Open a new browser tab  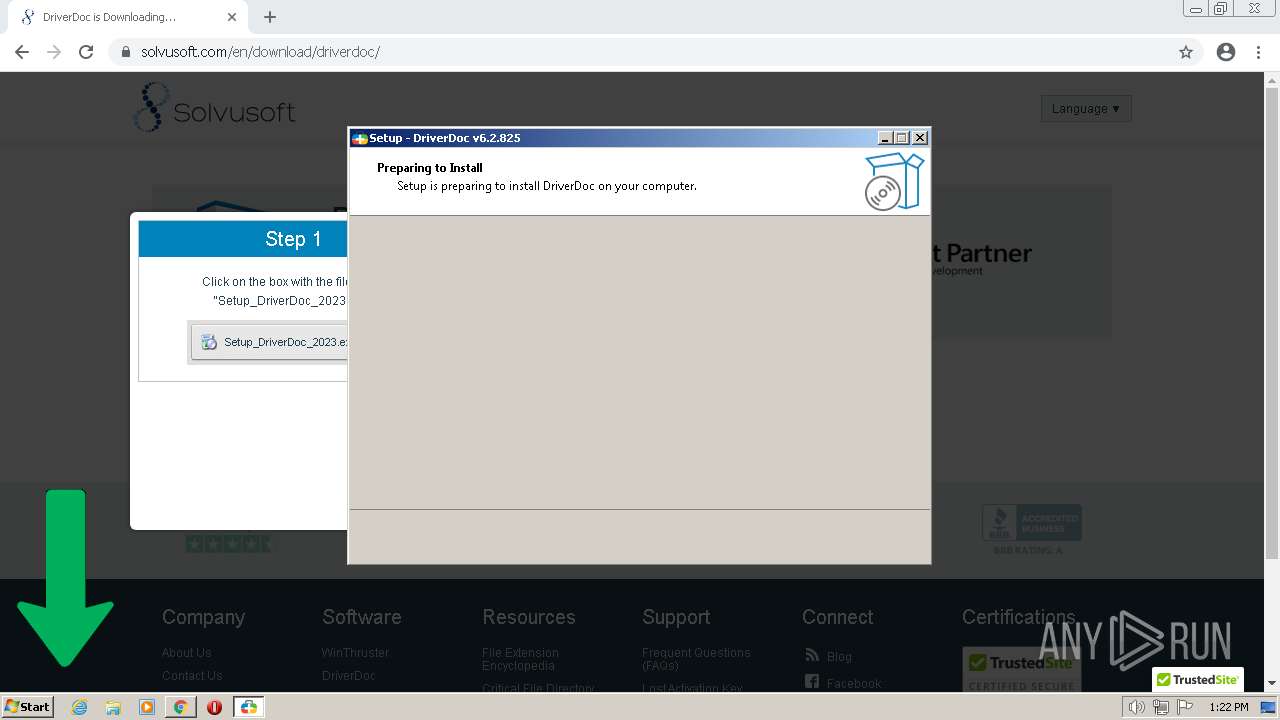click(270, 17)
